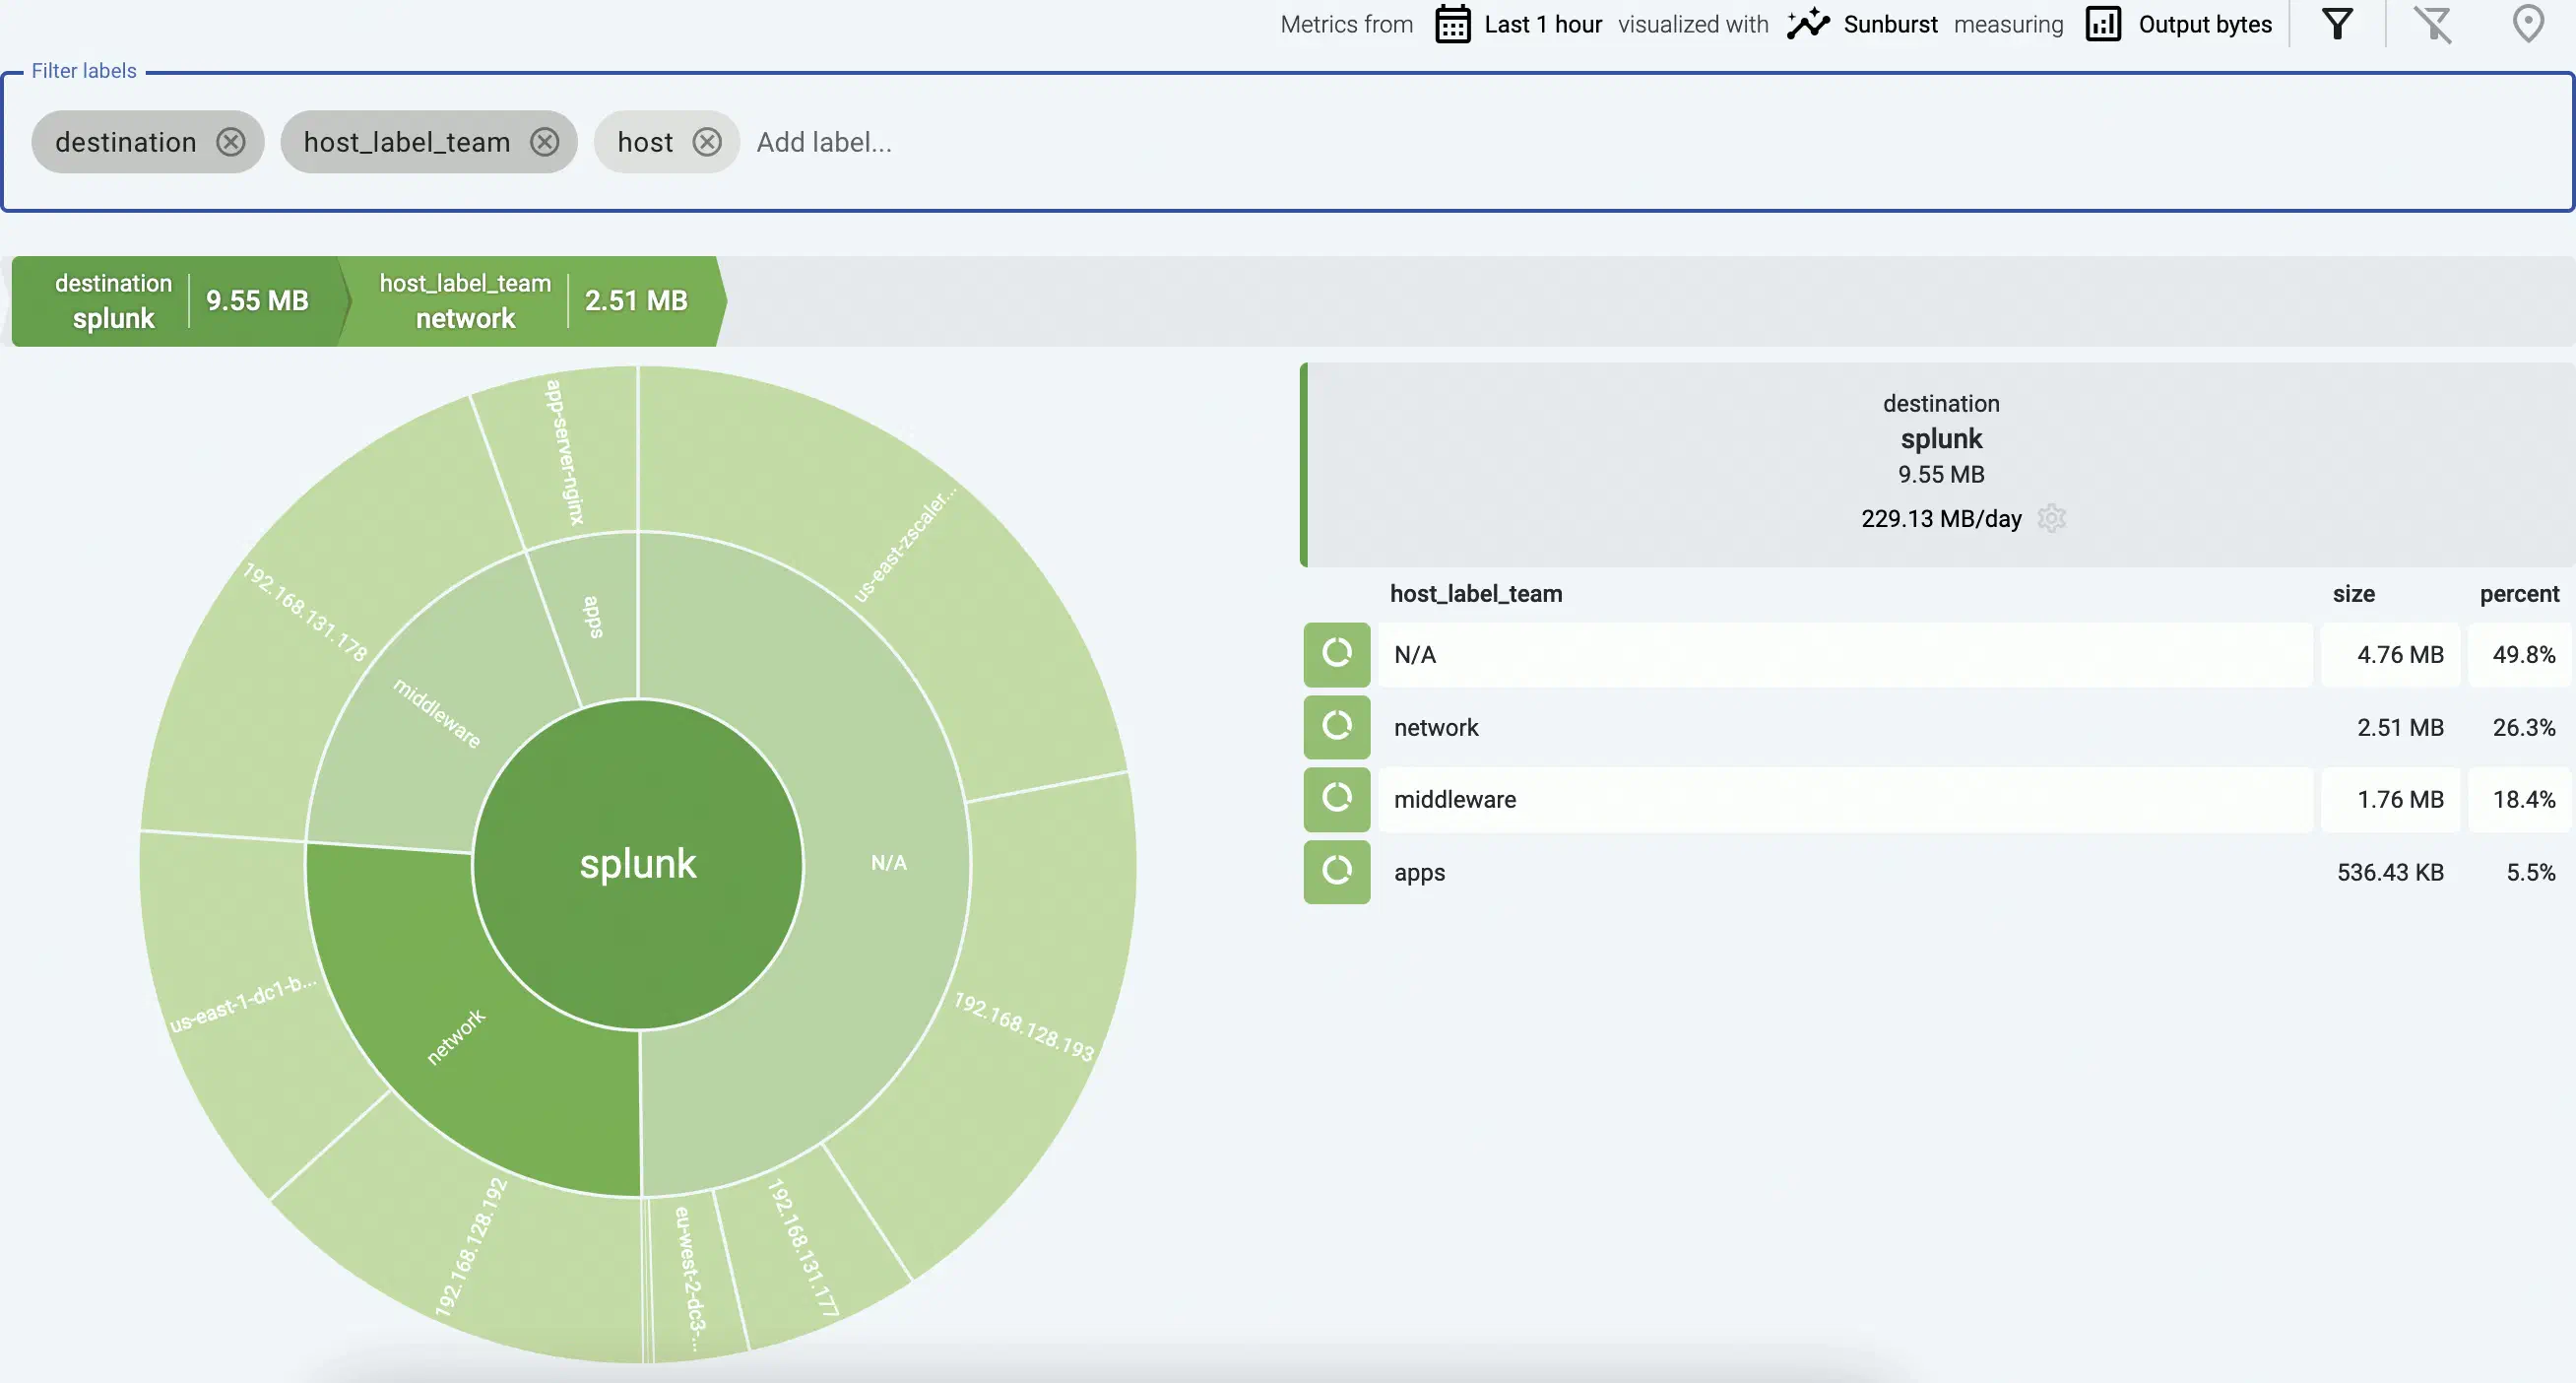Image resolution: width=2576 pixels, height=1383 pixels.
Task: Select the apps ring segment
Action: click(593, 616)
